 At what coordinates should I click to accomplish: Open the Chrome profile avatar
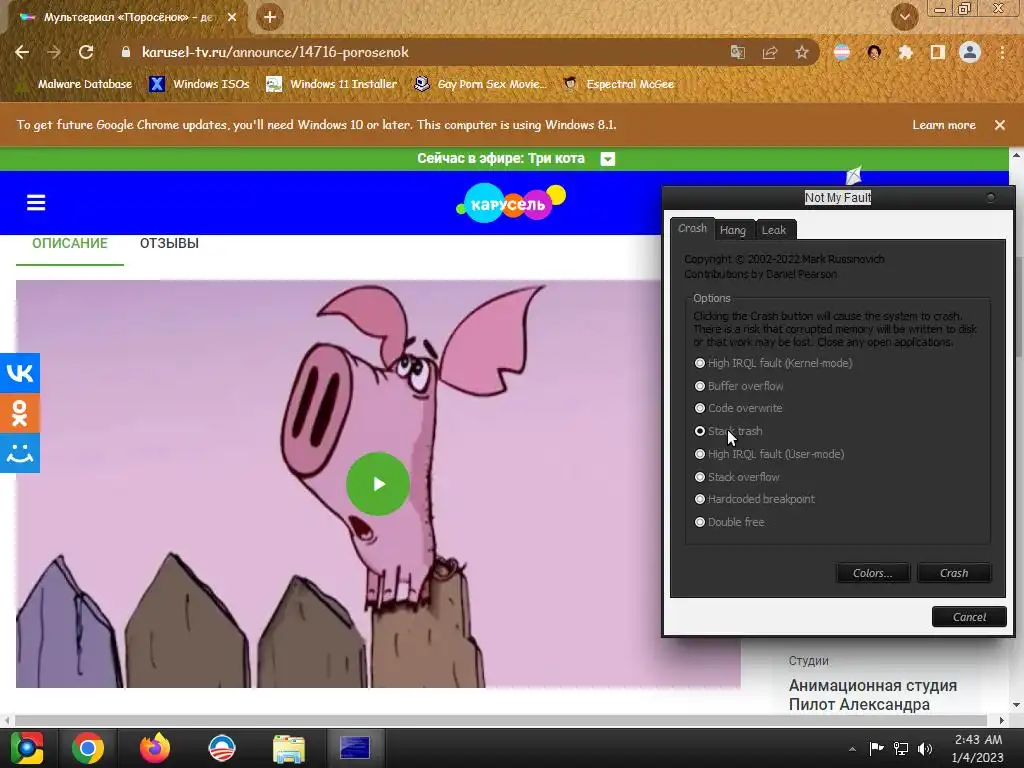coord(970,52)
